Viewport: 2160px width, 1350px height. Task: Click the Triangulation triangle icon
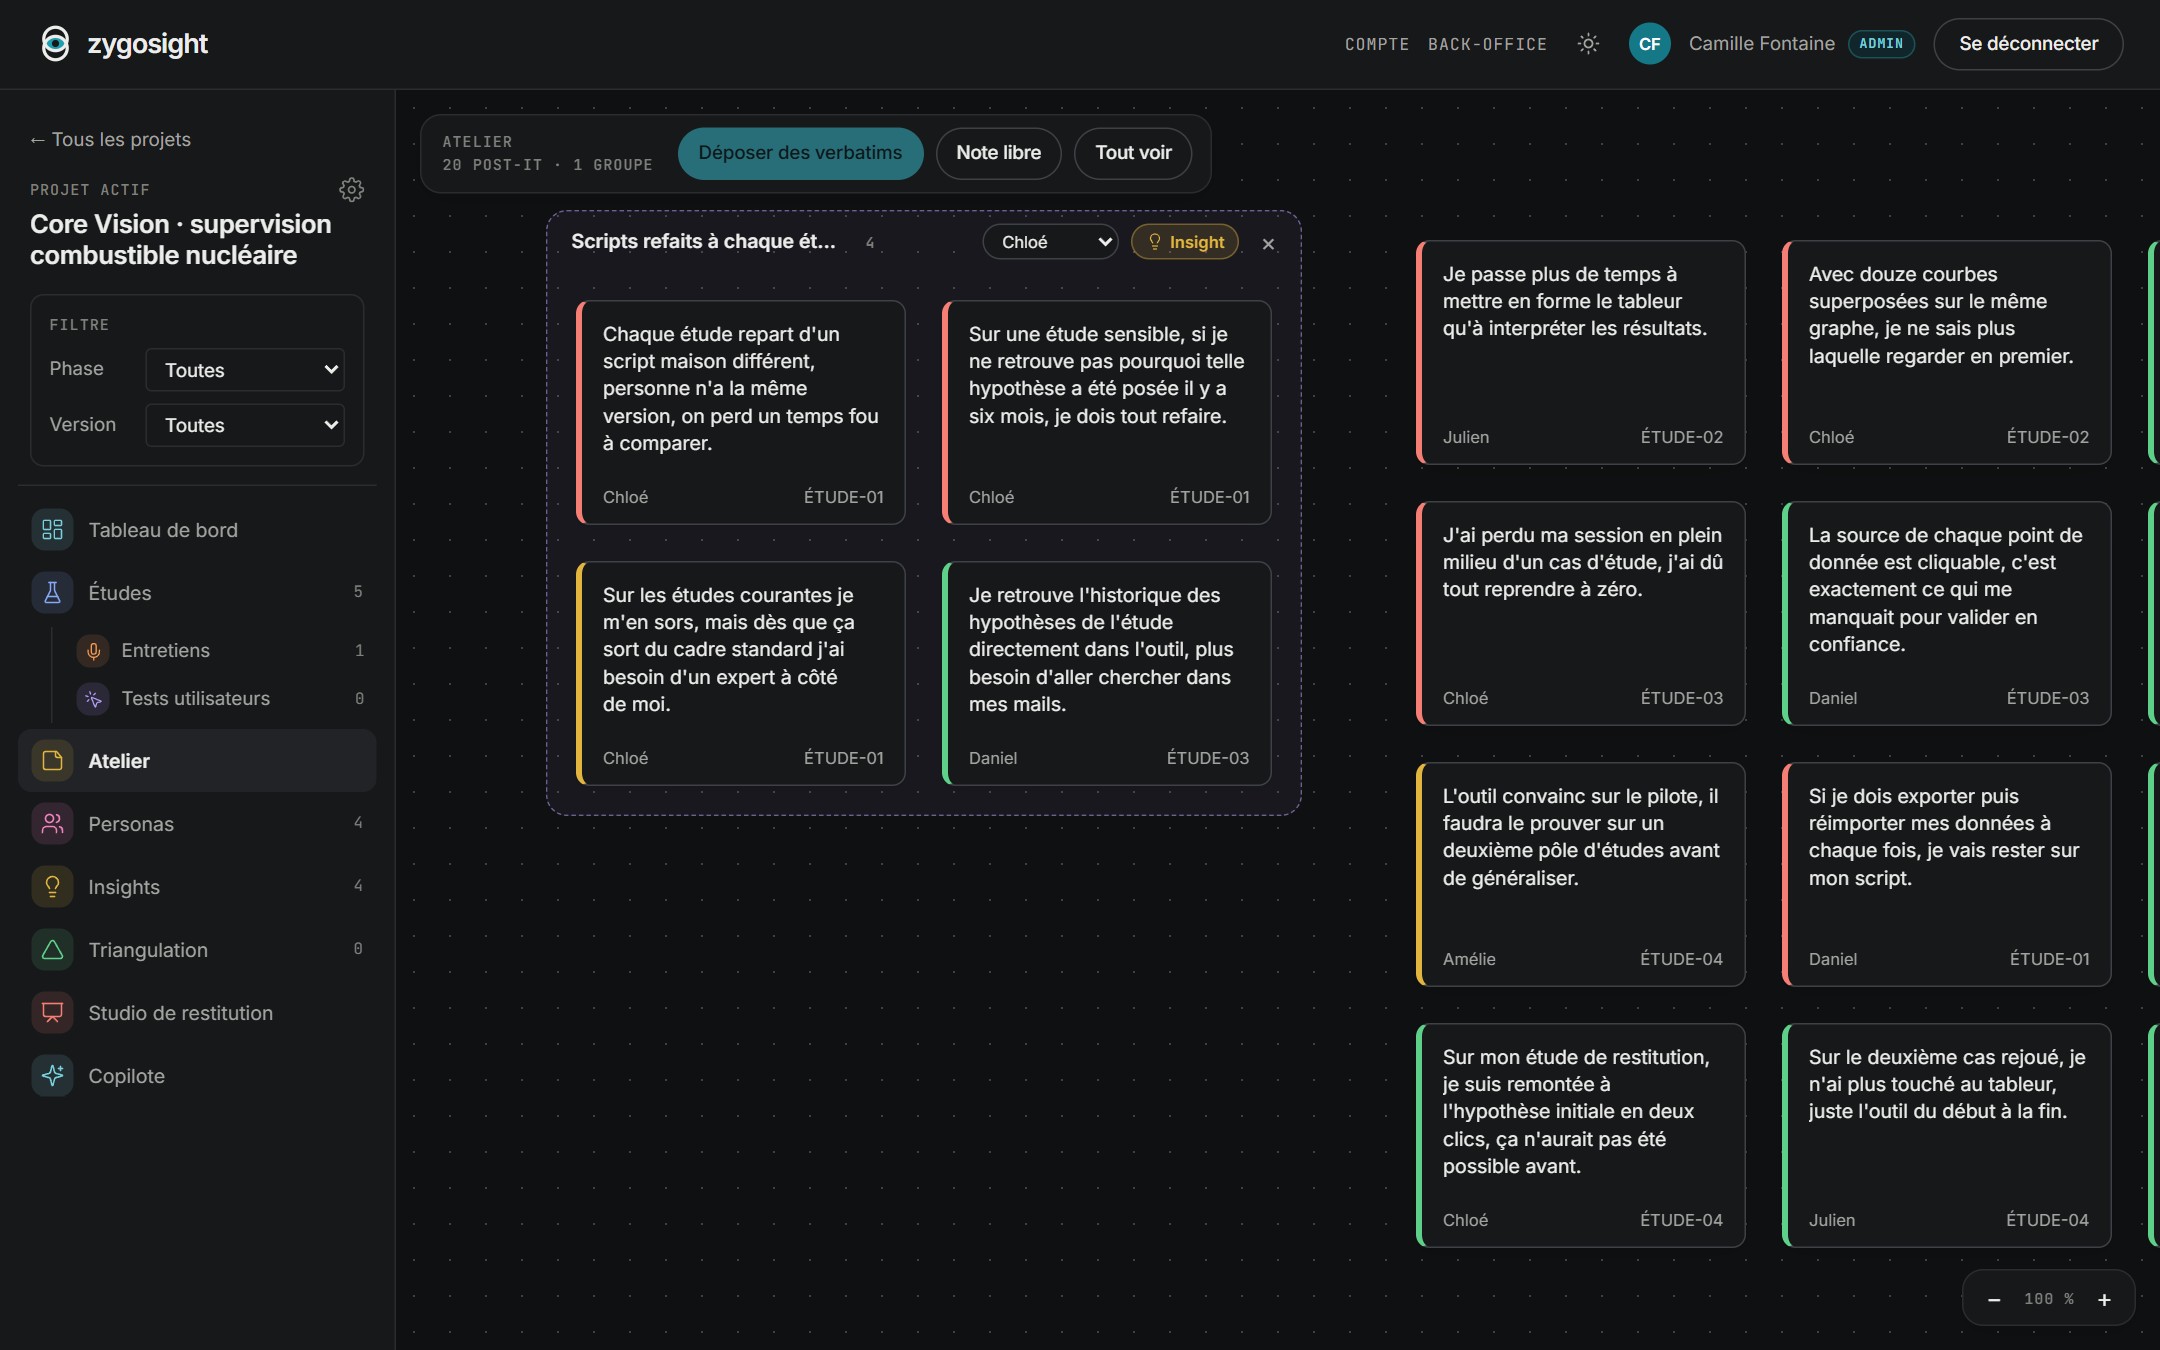52,950
